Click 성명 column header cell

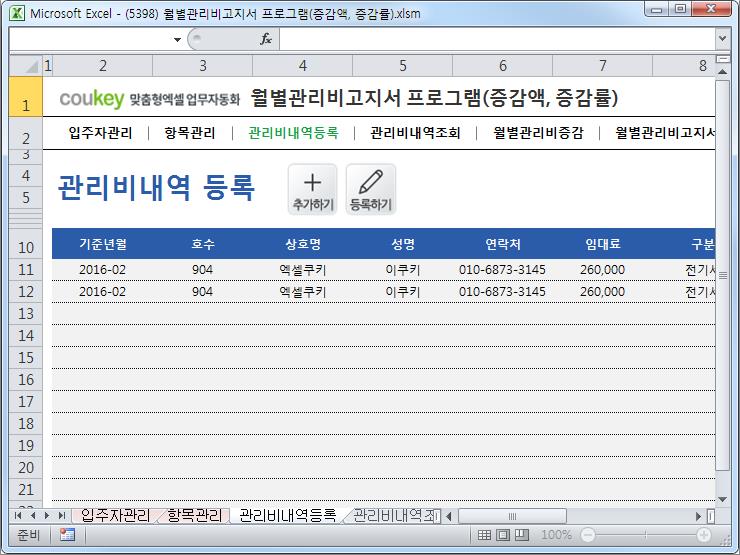coord(403,244)
